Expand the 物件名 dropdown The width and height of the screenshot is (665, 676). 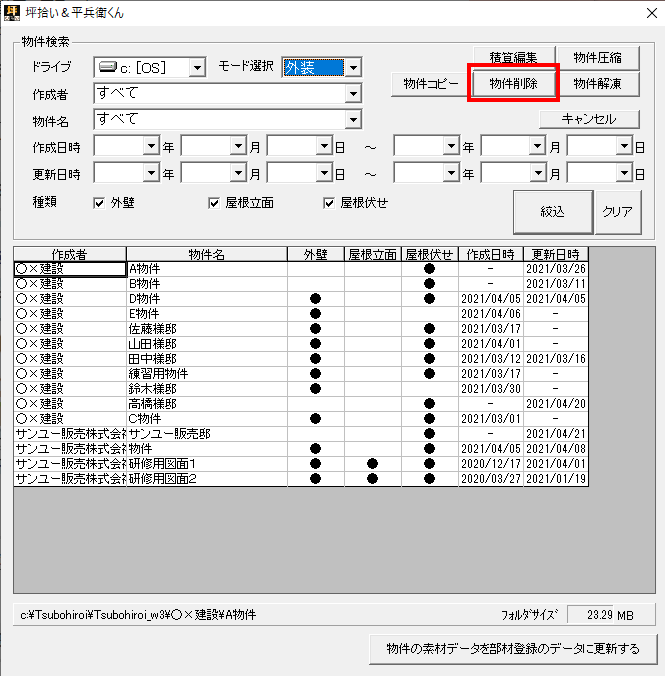coord(352,120)
